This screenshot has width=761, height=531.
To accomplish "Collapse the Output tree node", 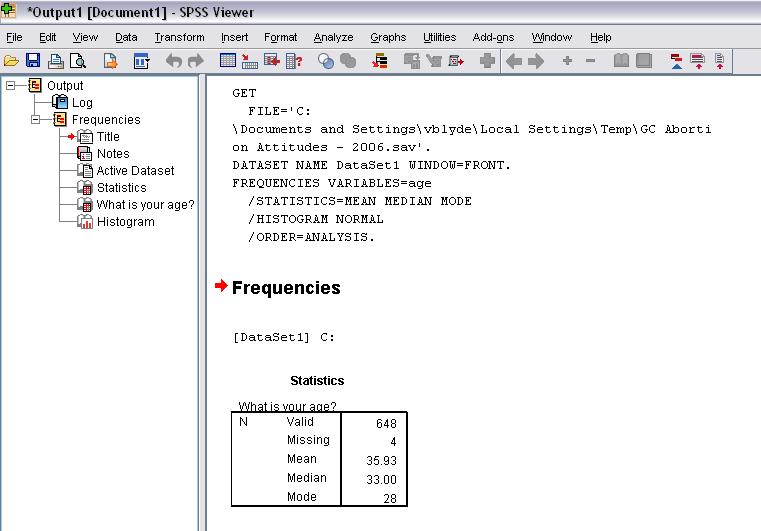I will tap(11, 86).
